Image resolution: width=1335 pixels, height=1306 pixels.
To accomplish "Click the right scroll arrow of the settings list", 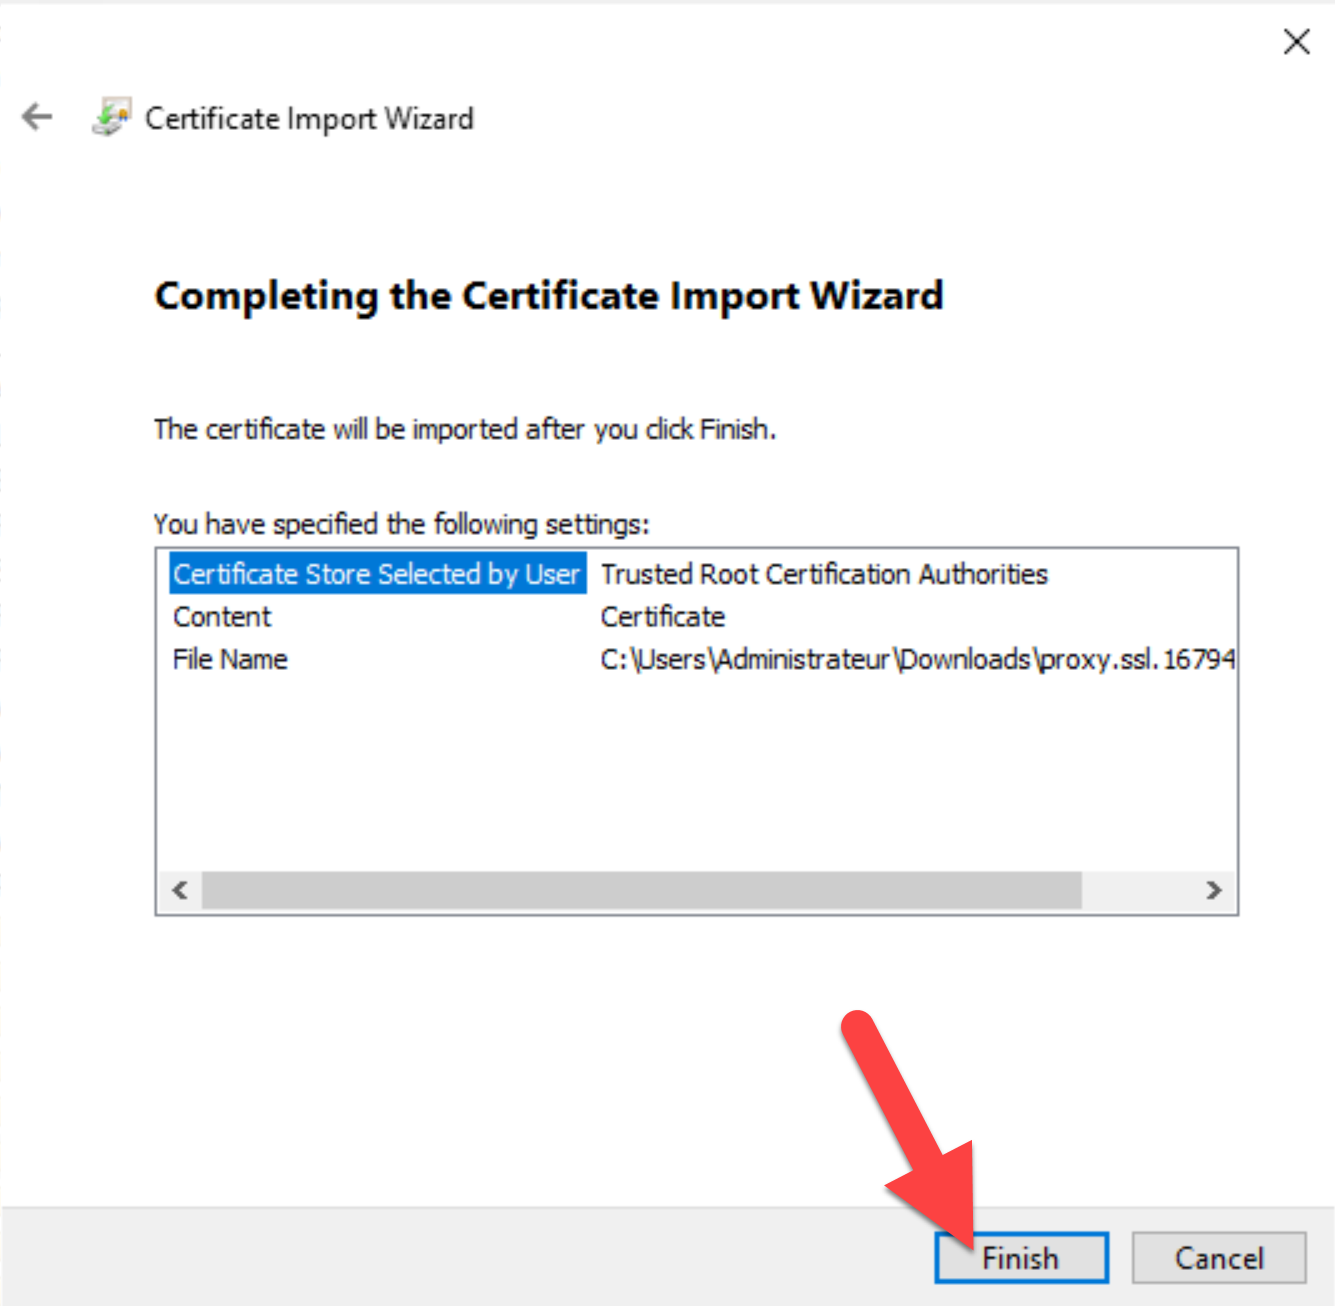I will 1214,890.
